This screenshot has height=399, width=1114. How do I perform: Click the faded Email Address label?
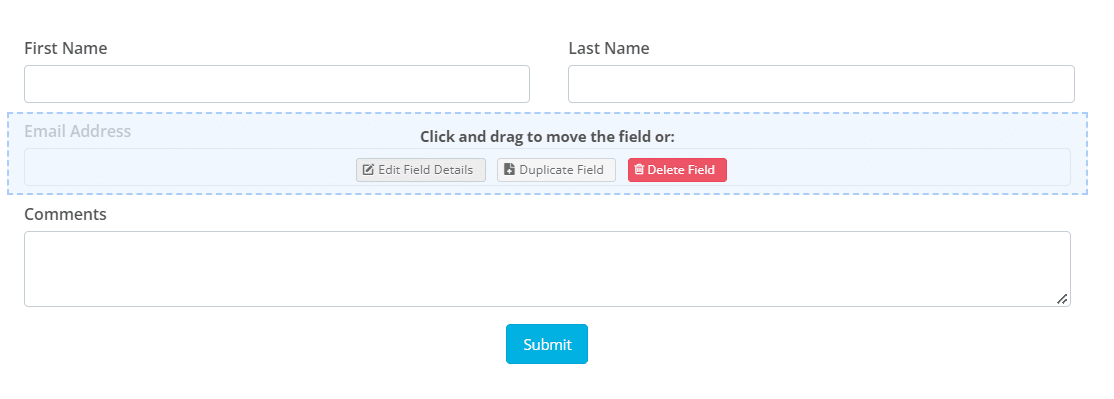(x=77, y=131)
